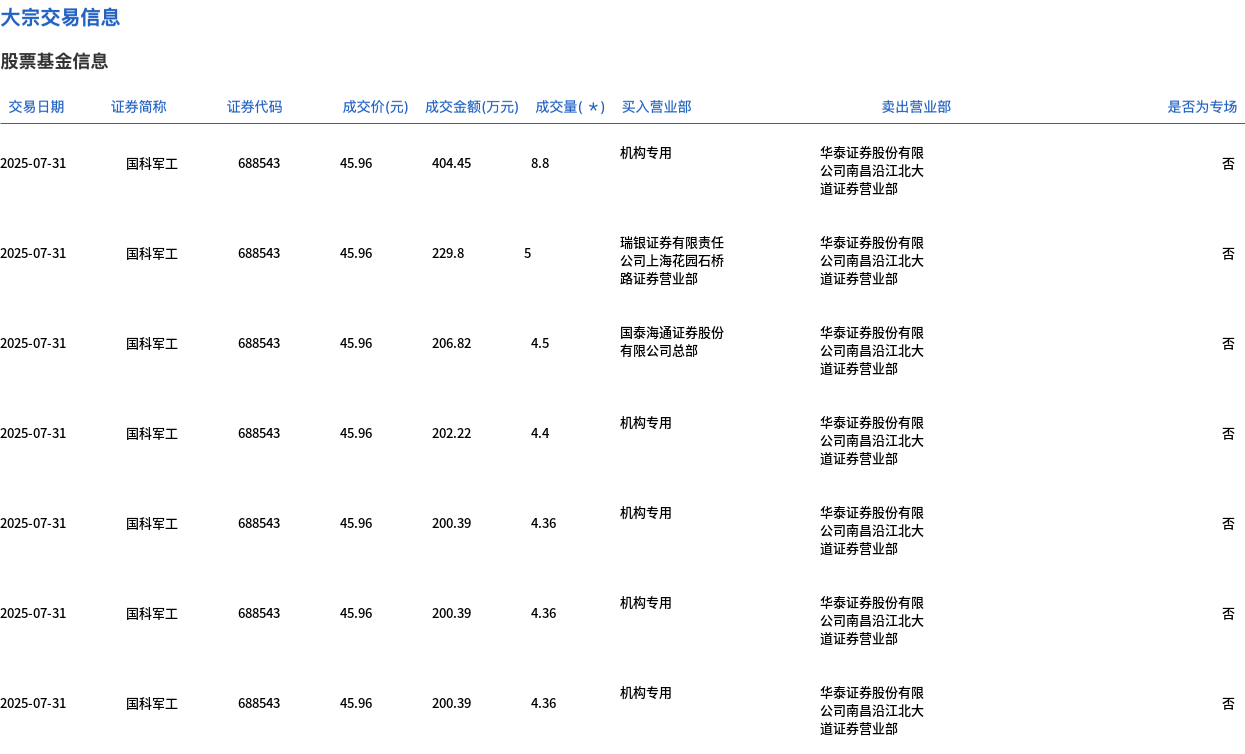Click price 45.96 in the 206.82 row
The width and height of the screenshot is (1245, 754).
tap(356, 343)
